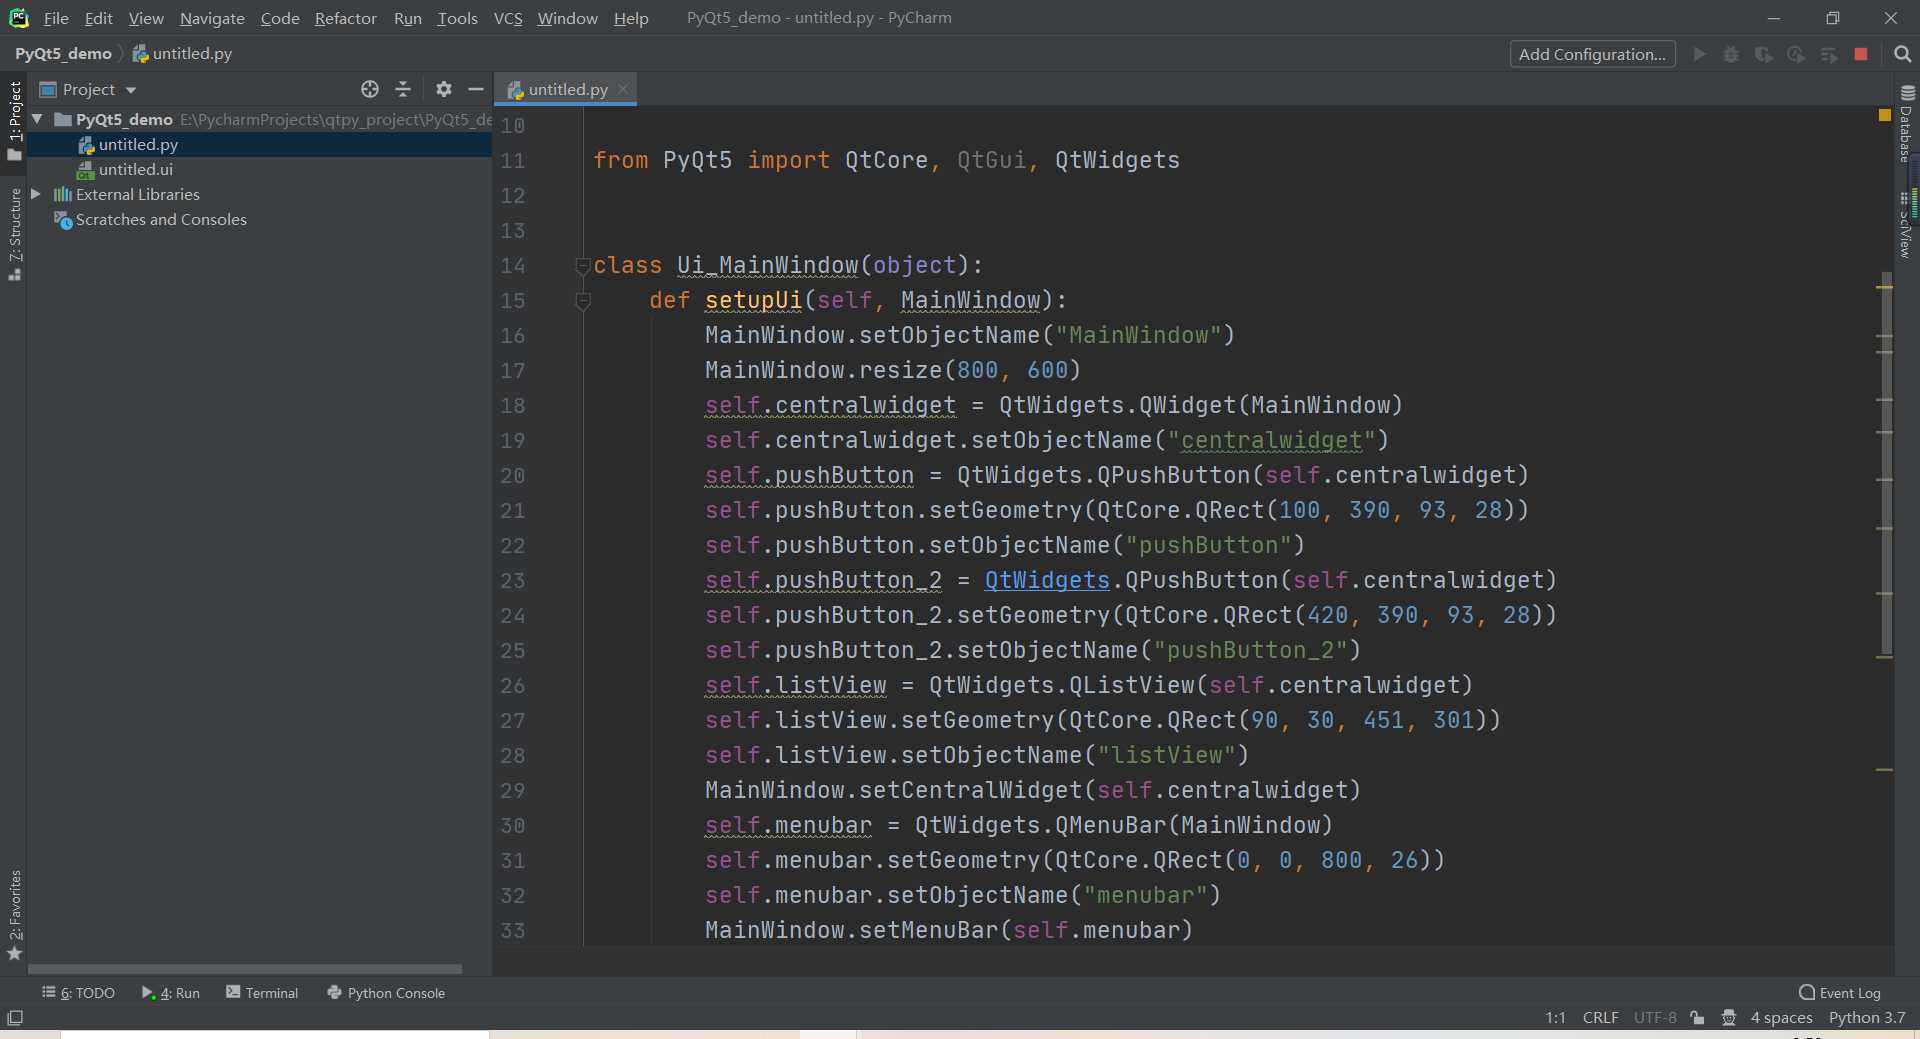
Task: Click PyCharm logo icon in title bar
Action: click(x=19, y=18)
